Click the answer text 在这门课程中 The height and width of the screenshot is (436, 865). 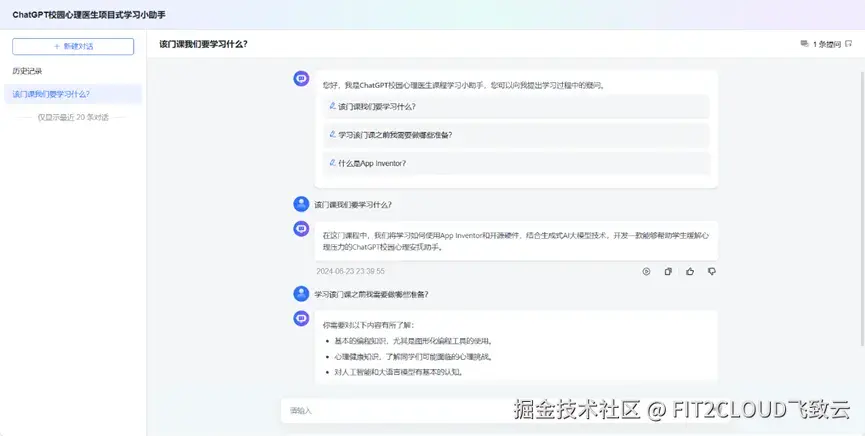pos(516,241)
